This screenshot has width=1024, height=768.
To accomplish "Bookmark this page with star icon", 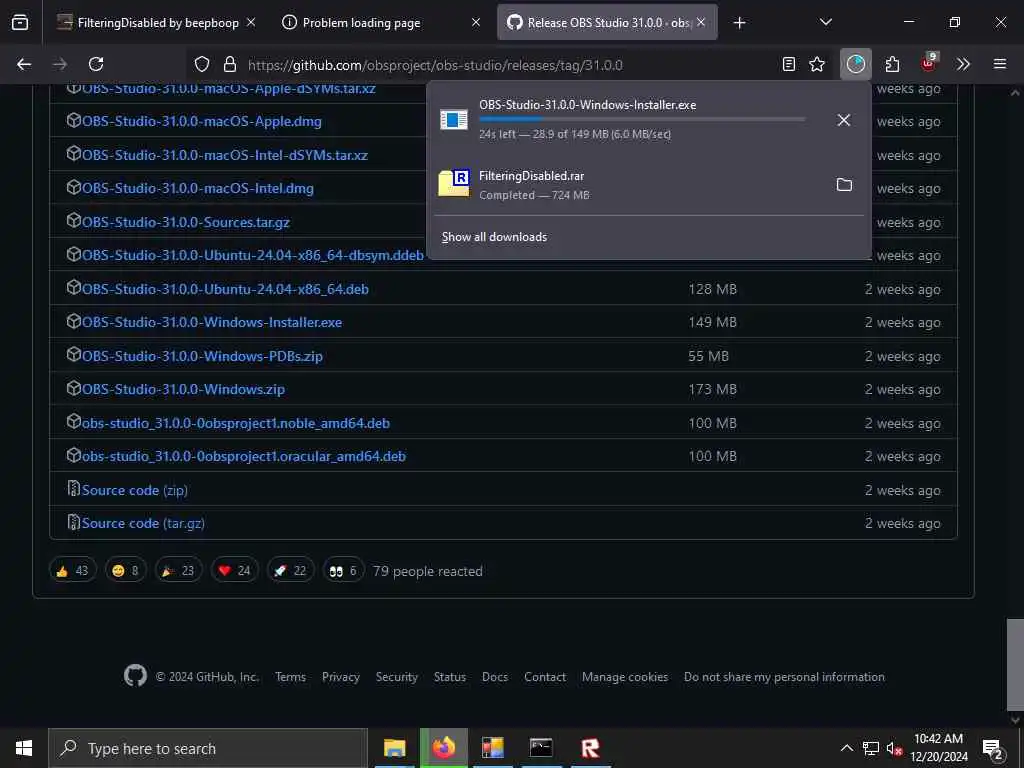I will (817, 64).
